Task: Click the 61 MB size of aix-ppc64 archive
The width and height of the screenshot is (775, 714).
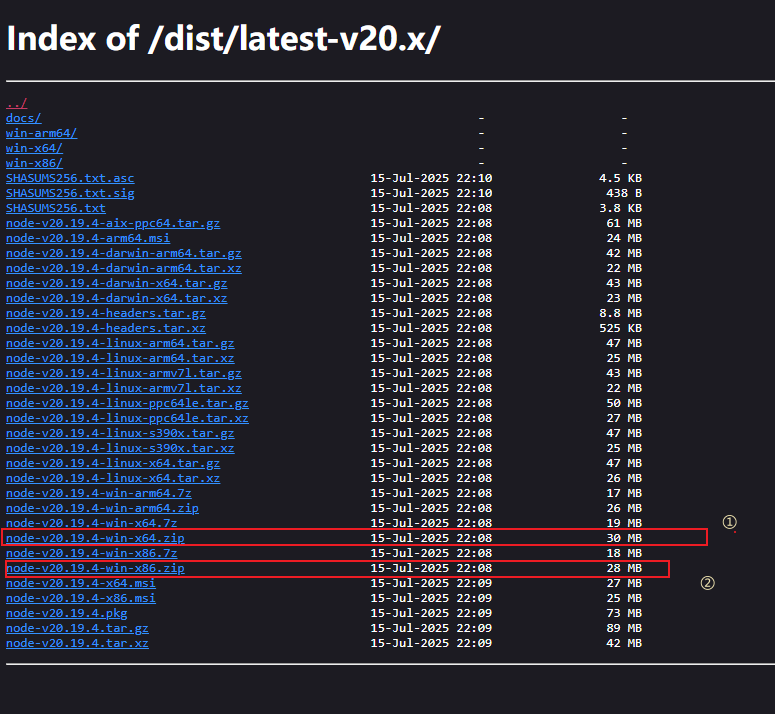Action: [624, 223]
